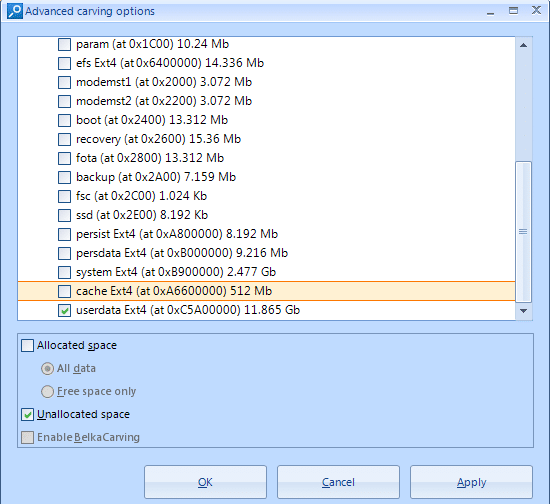Choose the Free space only radio option
This screenshot has width=550, height=504.
(47, 391)
